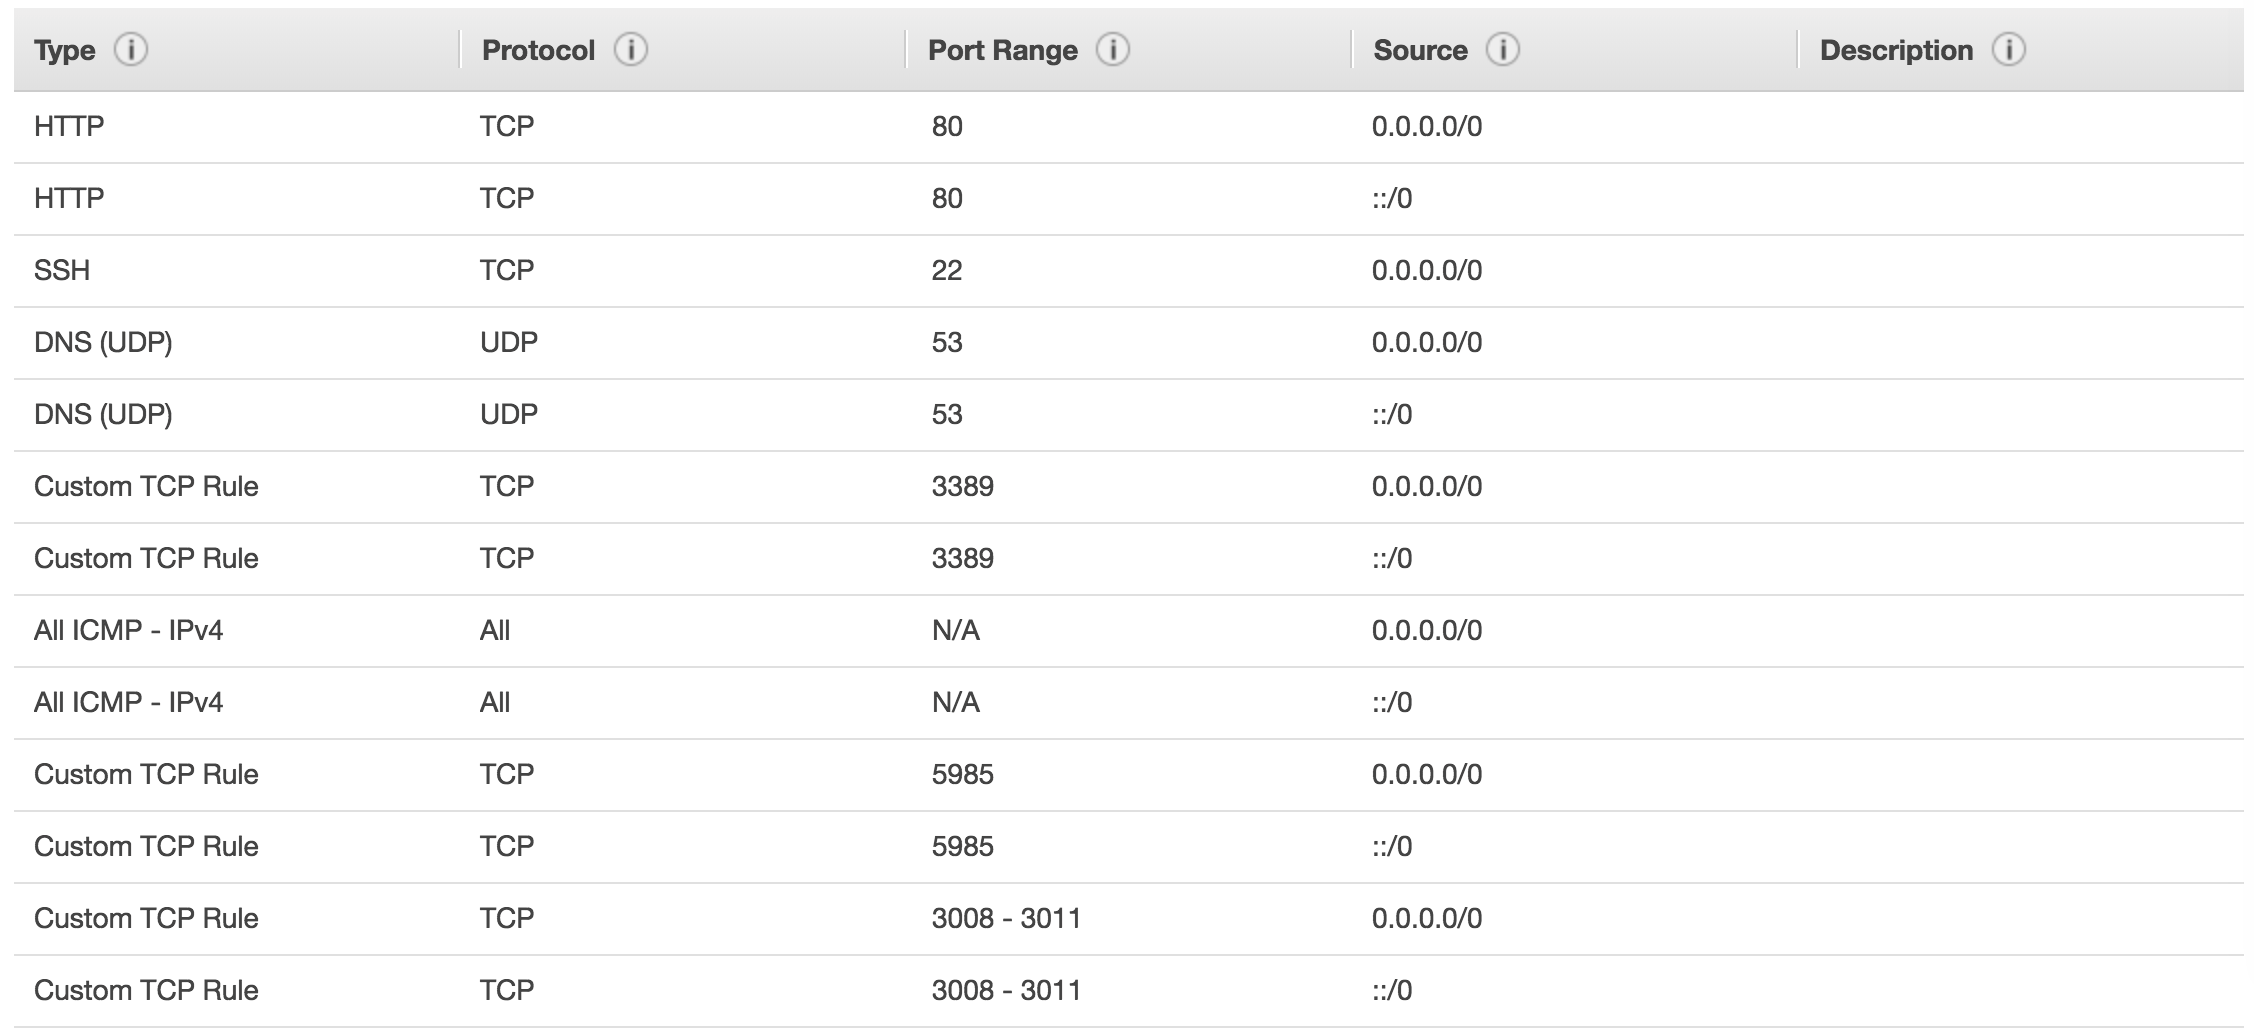Click the ::/0 source of the HTTP rule
Image resolution: width=2254 pixels, height=1034 pixels.
pos(1391,198)
